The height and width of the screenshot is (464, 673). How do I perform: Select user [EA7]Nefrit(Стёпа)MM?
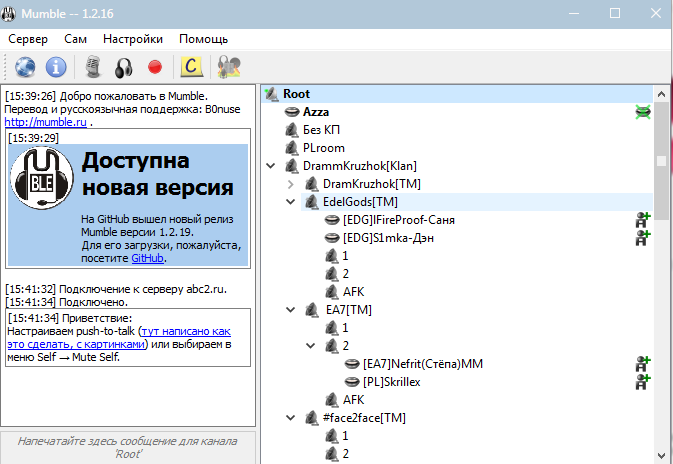pos(423,364)
